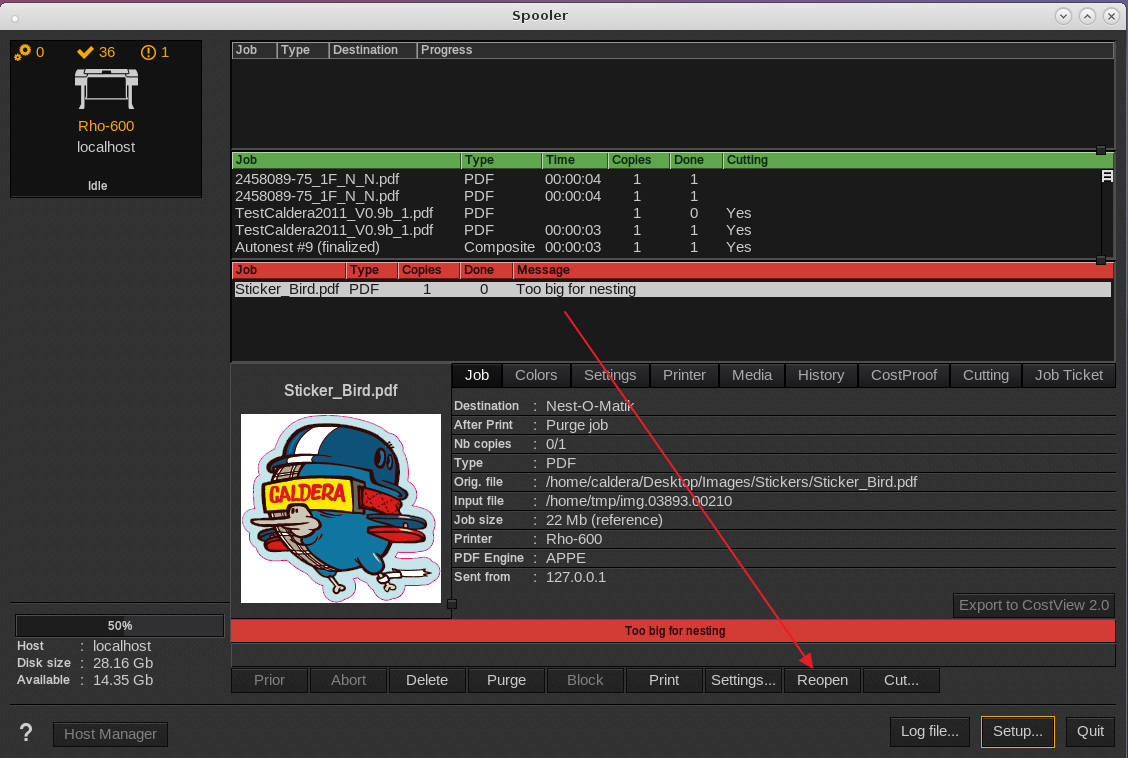The height and width of the screenshot is (758, 1128).
Task: Click the 50% disk usage bar
Action: tap(119, 625)
